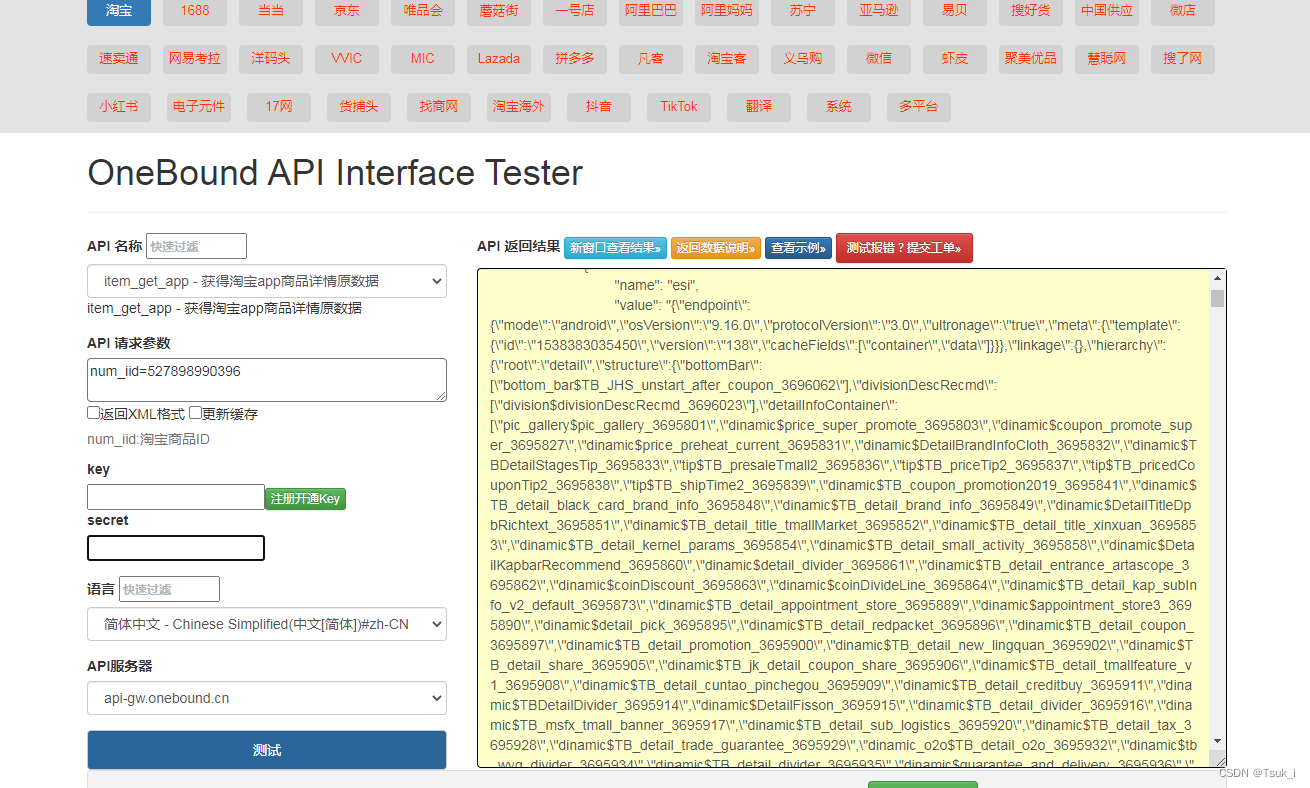Image resolution: width=1310 pixels, height=788 pixels.
Task: Focus the secret input field
Action: 176,548
